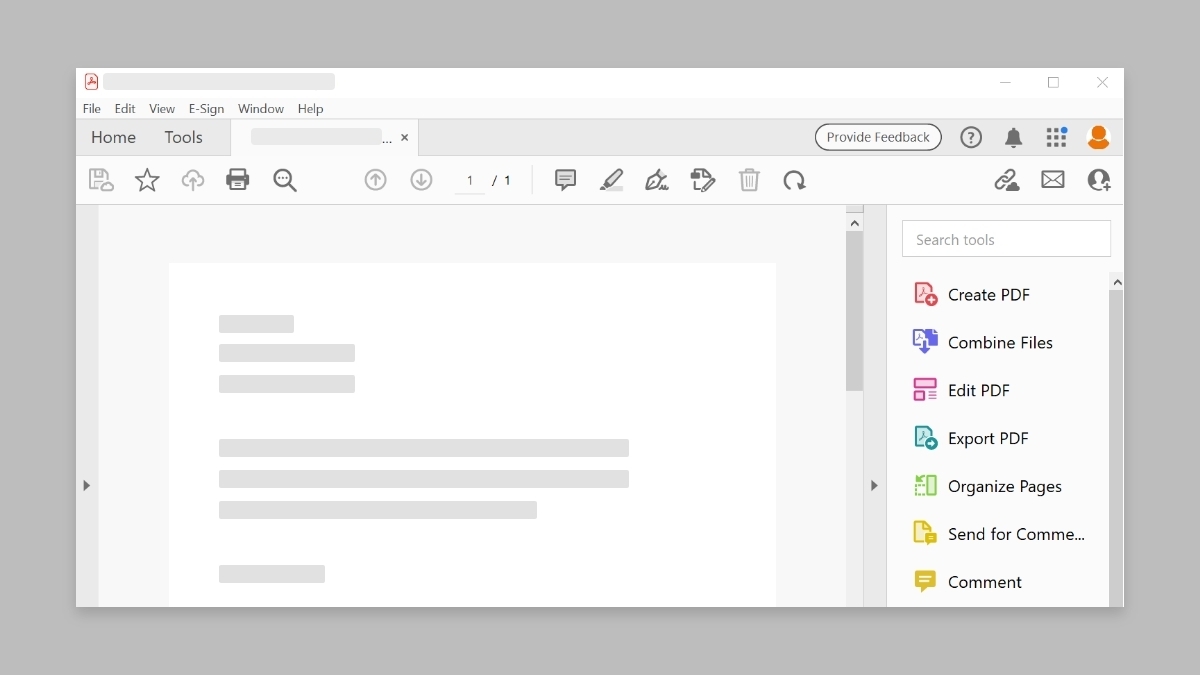Click the Save to cloud icon
The width and height of the screenshot is (1200, 675).
point(101,180)
